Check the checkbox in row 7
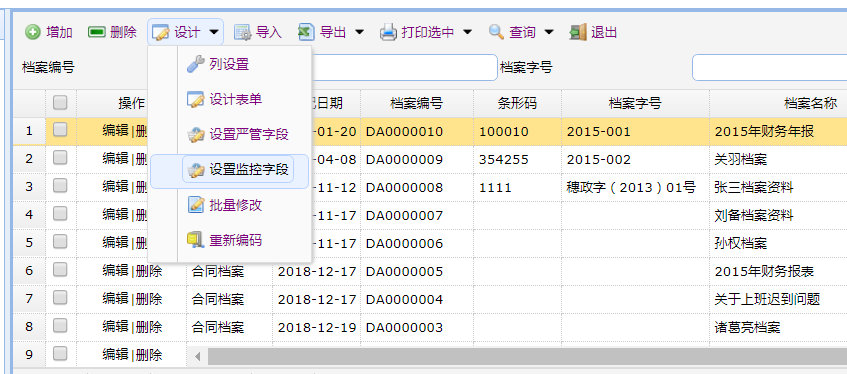The width and height of the screenshot is (847, 374). (60, 297)
